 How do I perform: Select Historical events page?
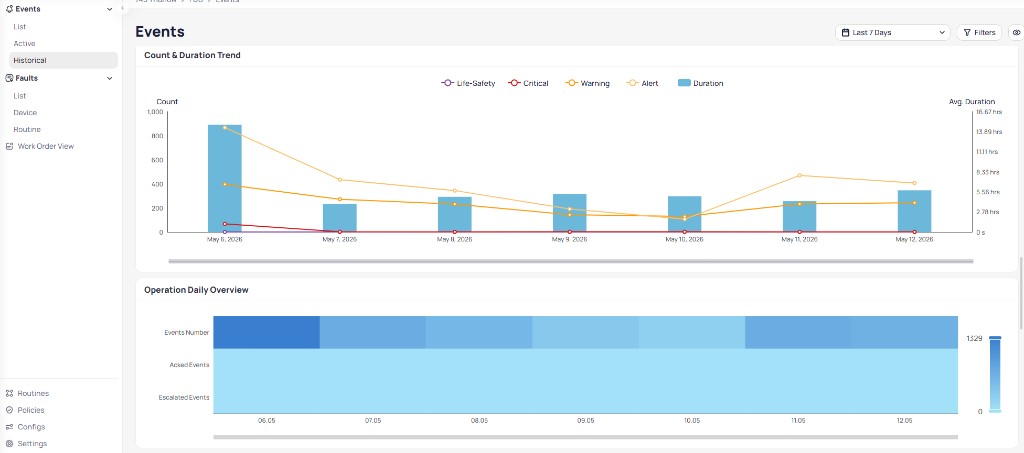[63, 60]
